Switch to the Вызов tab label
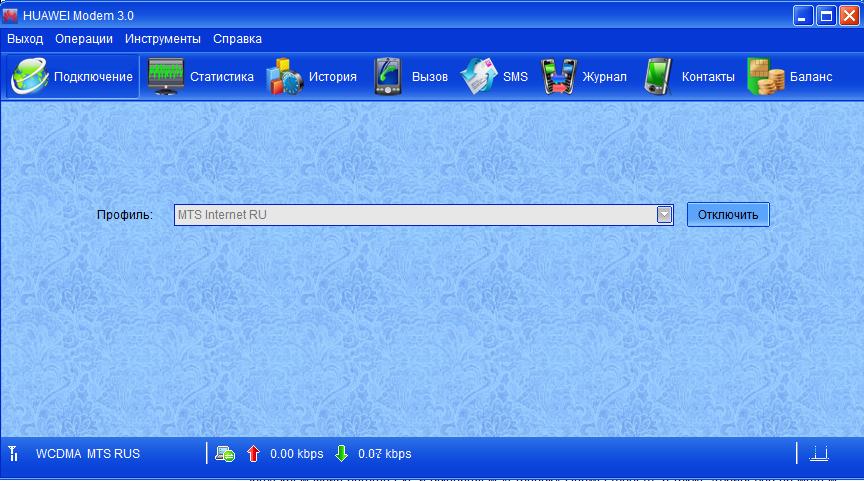 click(x=430, y=77)
